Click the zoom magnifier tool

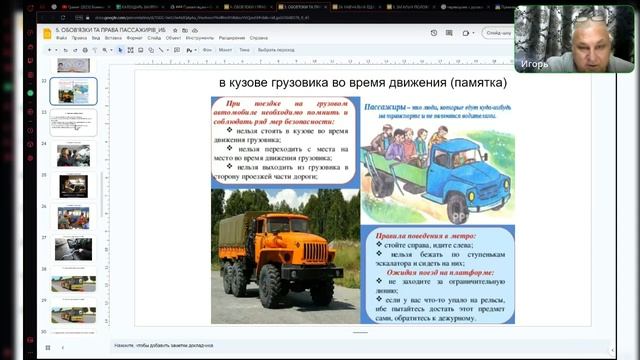(105, 50)
